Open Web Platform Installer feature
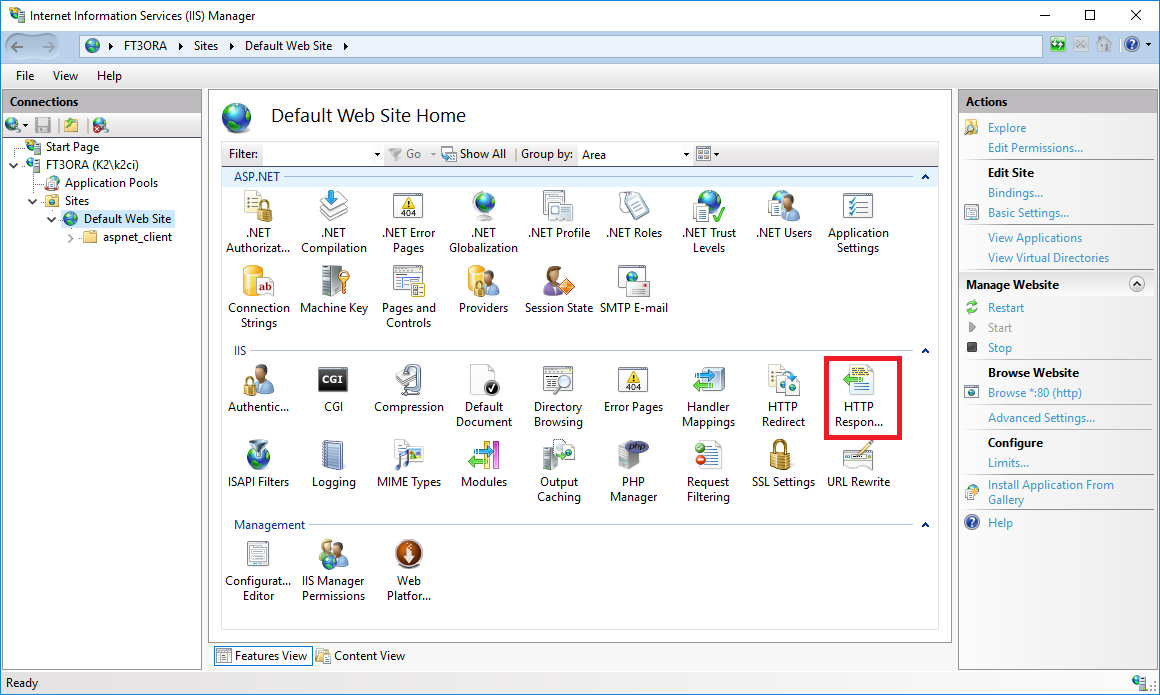 [x=408, y=571]
